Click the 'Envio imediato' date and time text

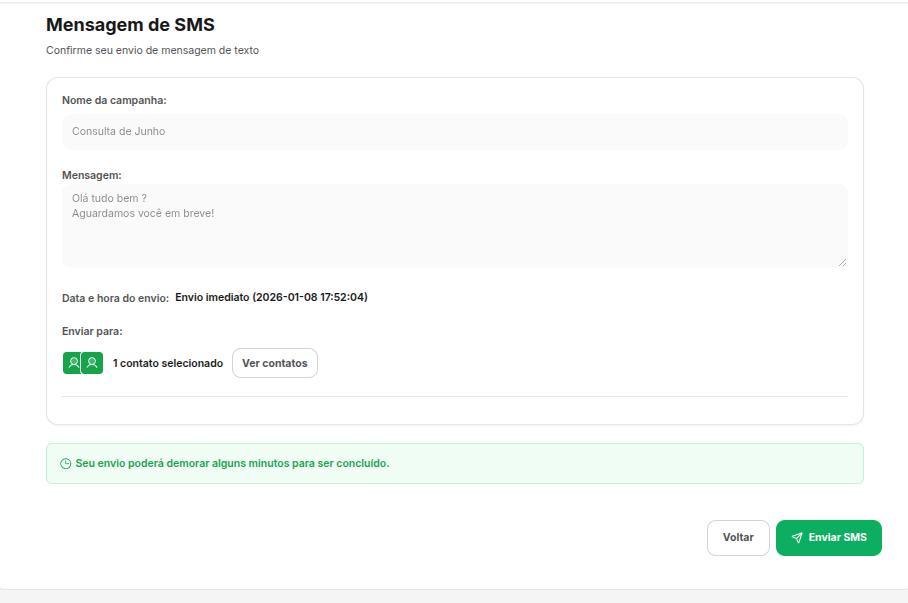[x=271, y=297]
